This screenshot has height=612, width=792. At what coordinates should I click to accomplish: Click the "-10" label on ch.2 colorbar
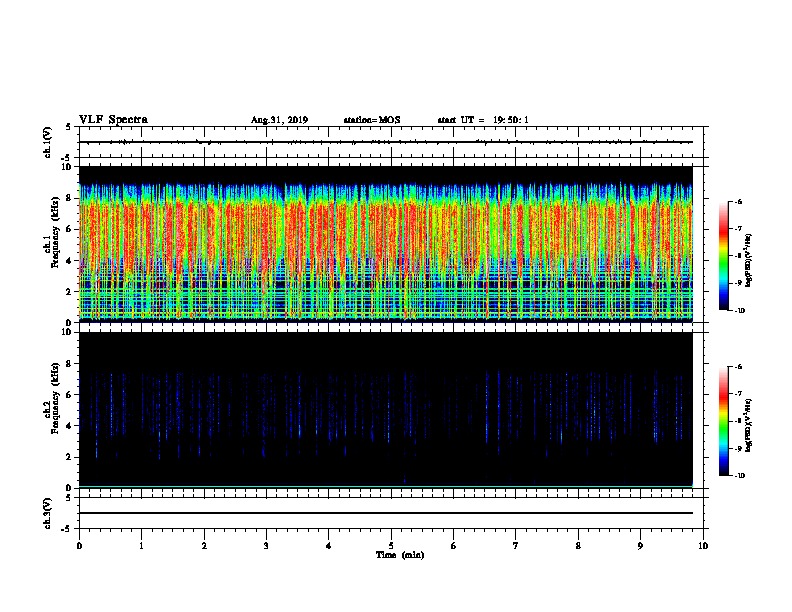point(739,476)
